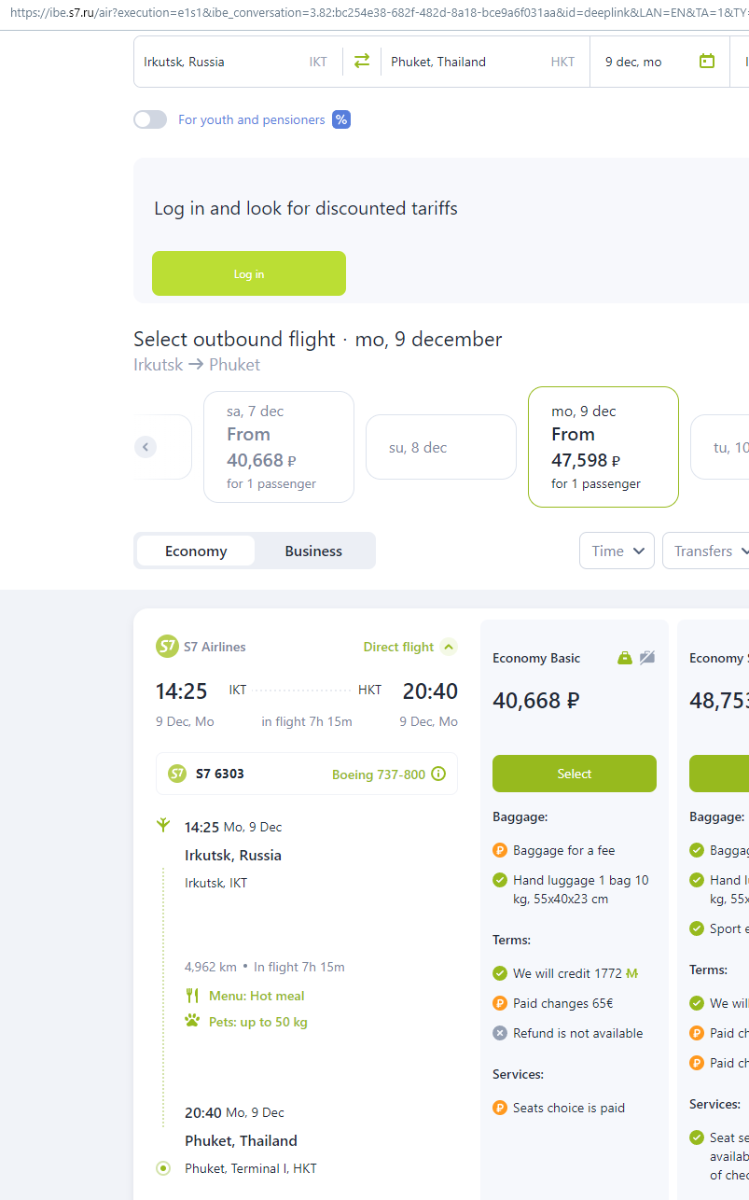The image size is (749, 1200).
Task: Click the departure plane icon at 14:25
Action: pos(163,826)
